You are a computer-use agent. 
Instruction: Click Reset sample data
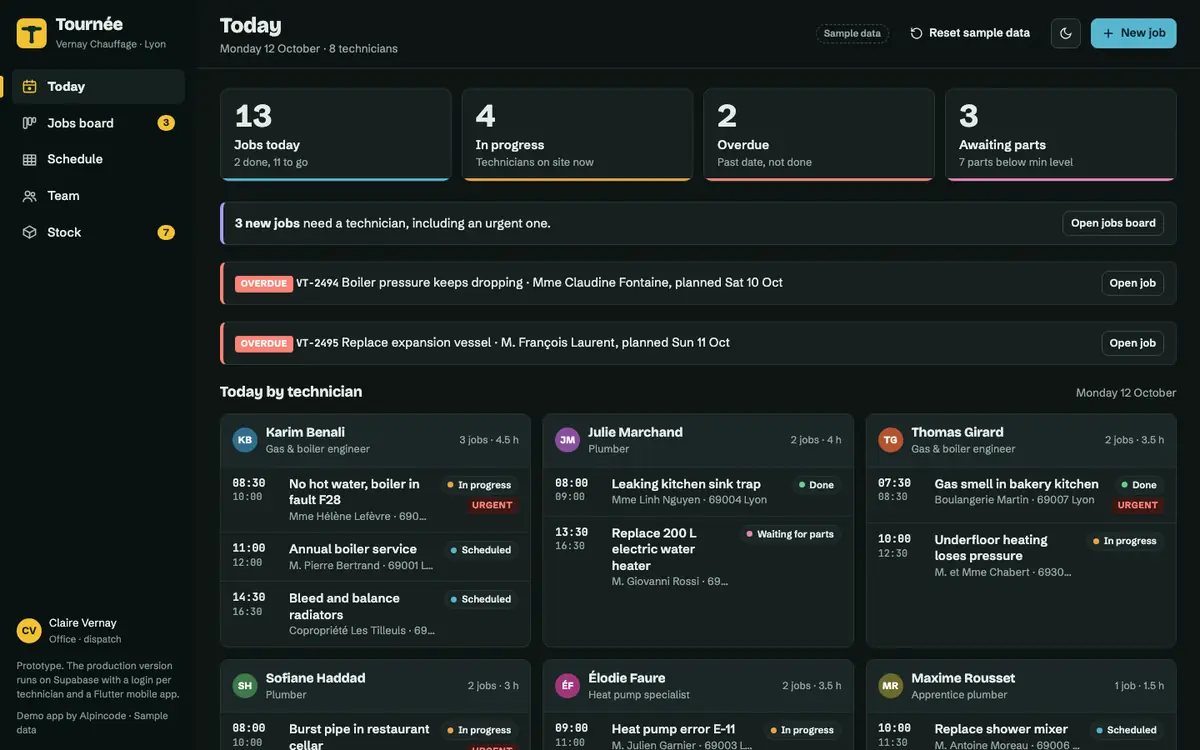pyautogui.click(x=970, y=33)
